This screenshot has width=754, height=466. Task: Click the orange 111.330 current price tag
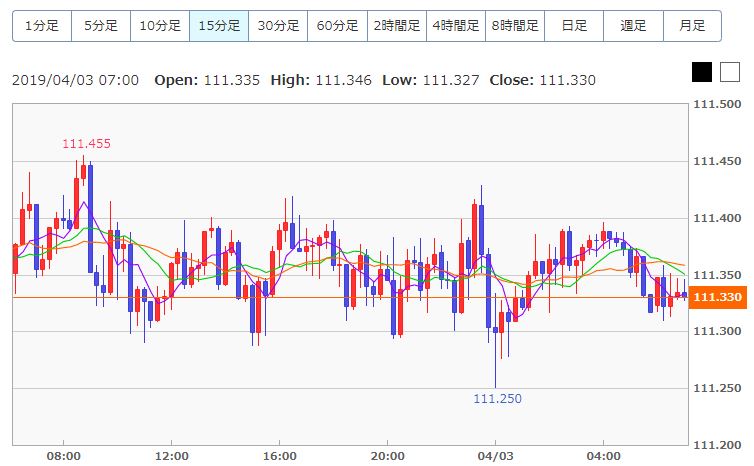pos(717,297)
